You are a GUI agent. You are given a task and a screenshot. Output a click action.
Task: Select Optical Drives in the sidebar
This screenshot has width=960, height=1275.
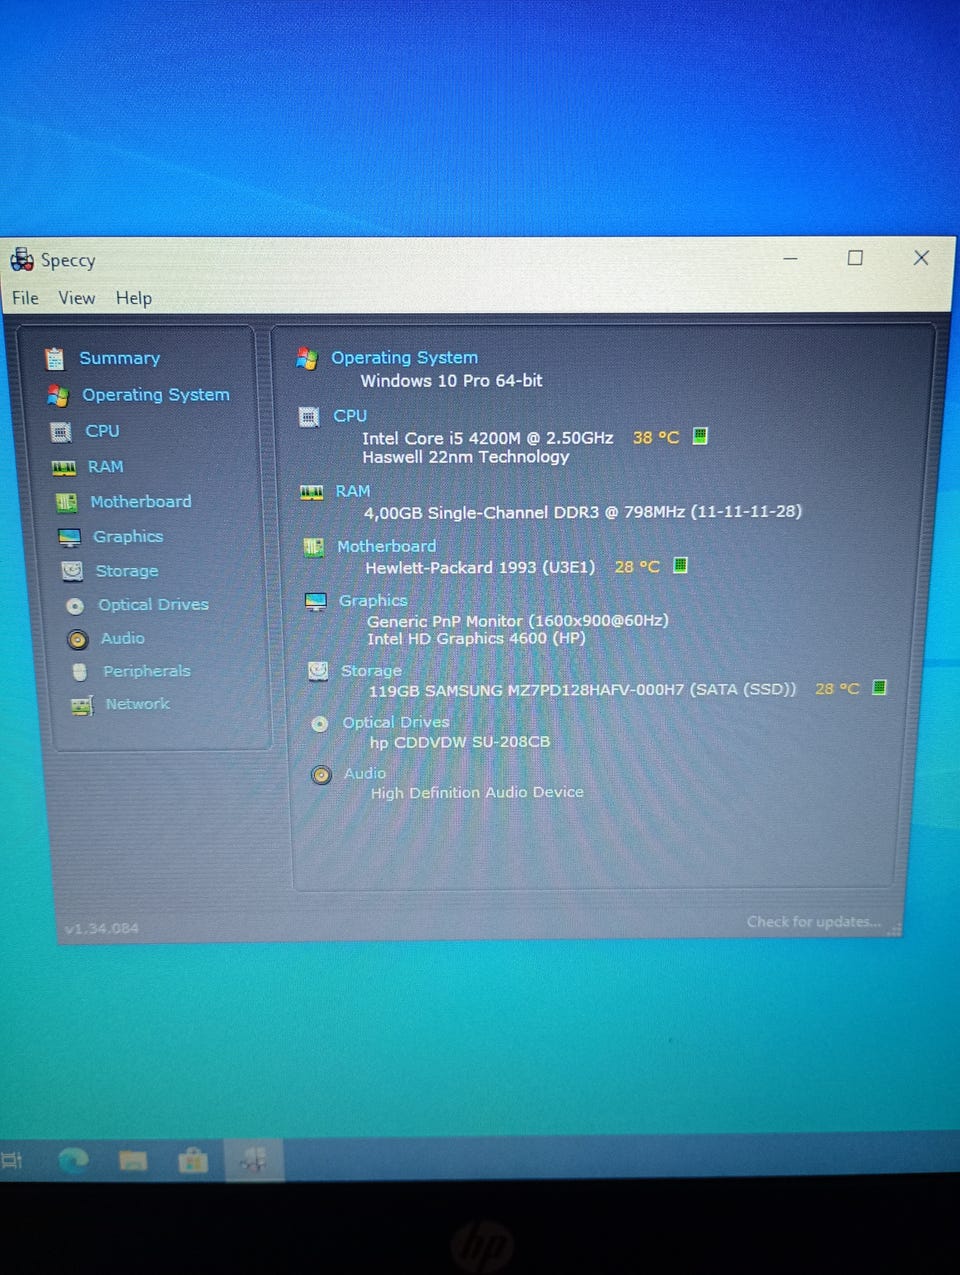pyautogui.click(x=154, y=605)
